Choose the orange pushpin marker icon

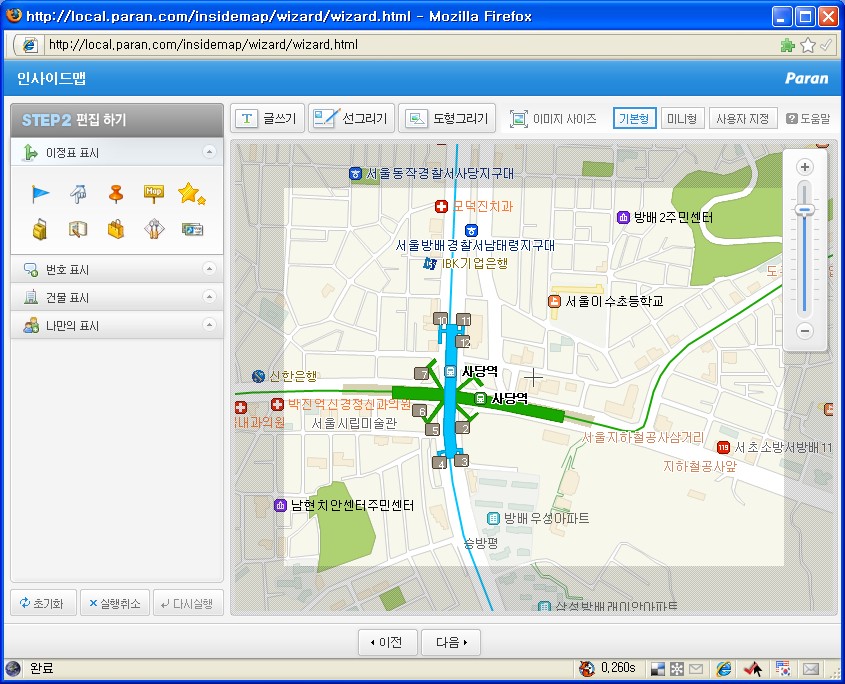coord(116,194)
